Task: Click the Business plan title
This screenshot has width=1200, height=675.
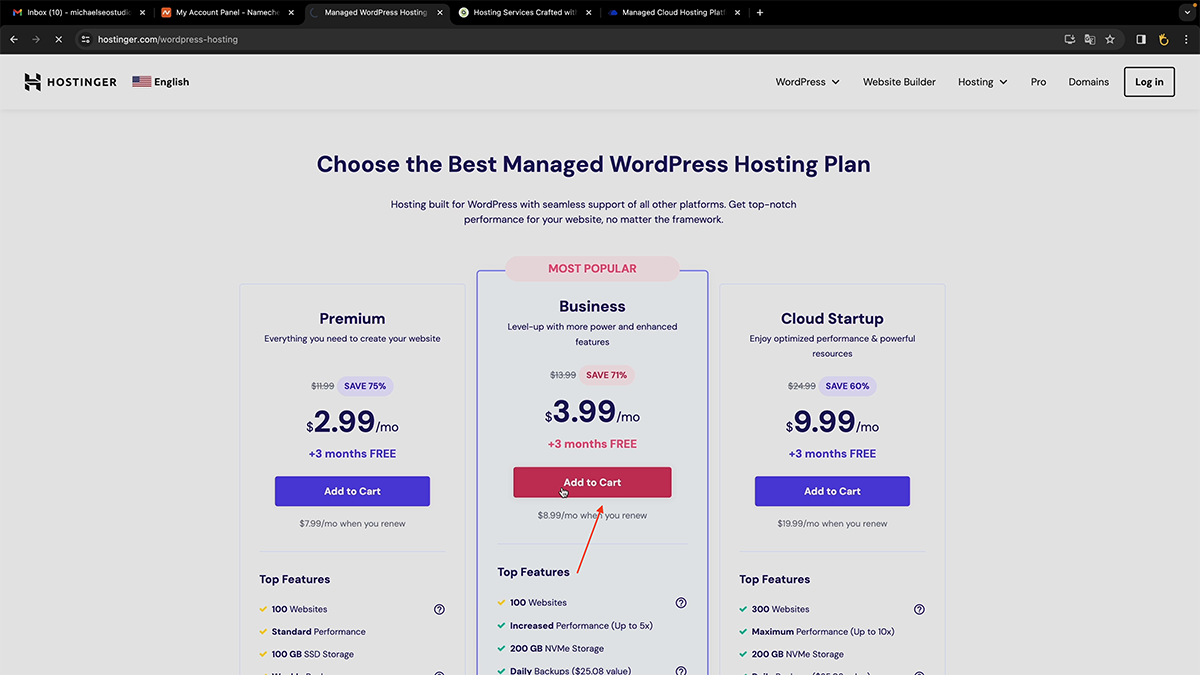Action: [592, 307]
